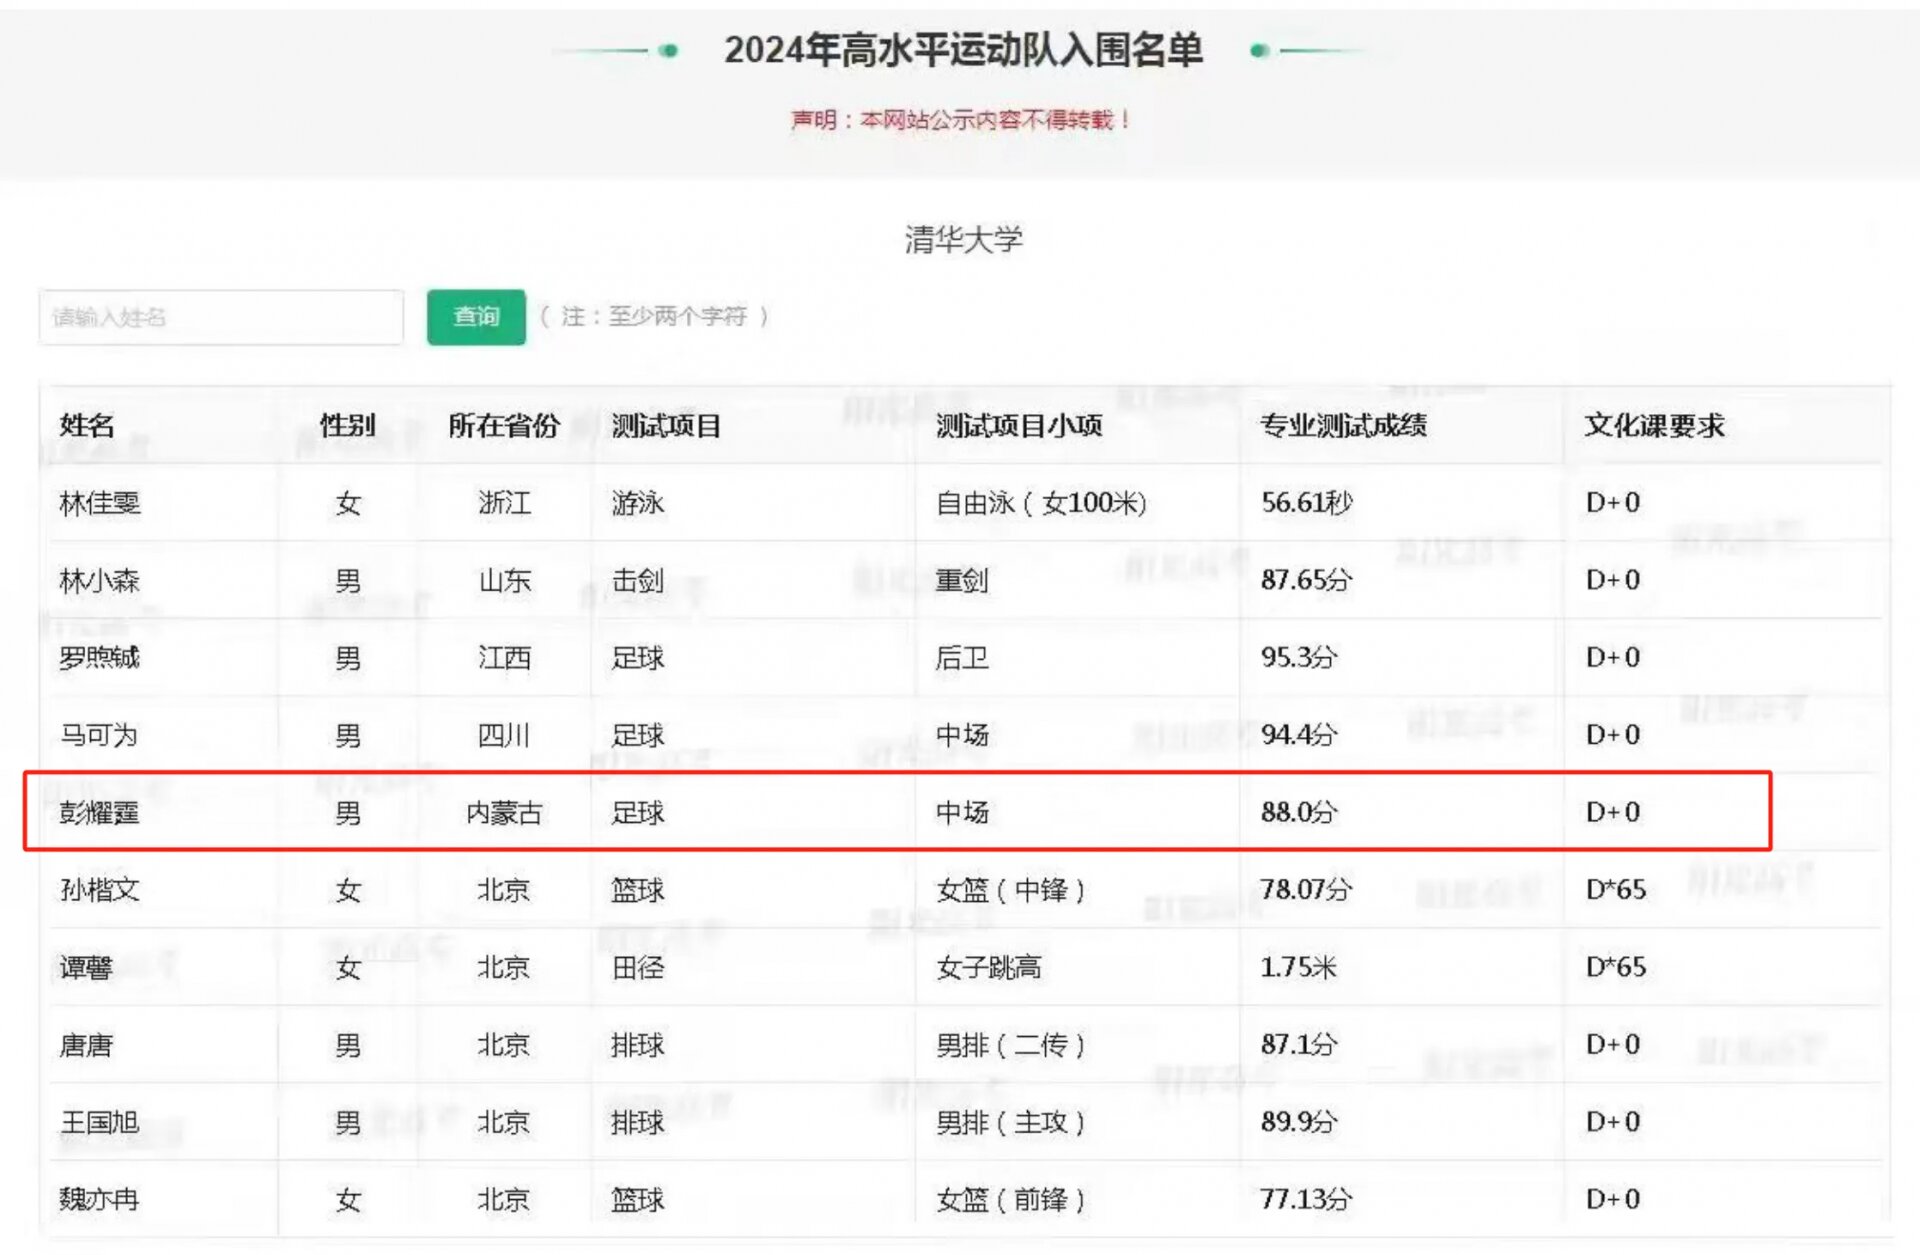The image size is (1920, 1255).
Task: Click the 江西 province cell
Action: (504, 658)
